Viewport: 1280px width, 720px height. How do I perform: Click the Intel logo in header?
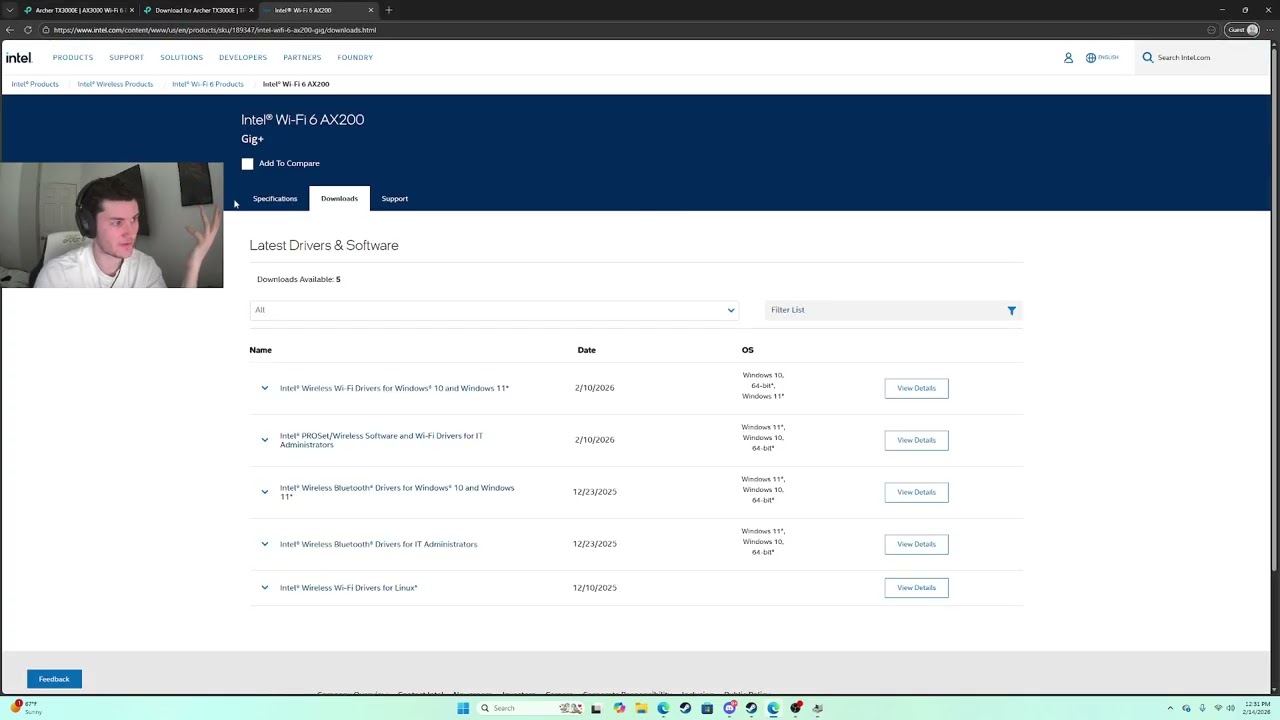pyautogui.click(x=18, y=58)
